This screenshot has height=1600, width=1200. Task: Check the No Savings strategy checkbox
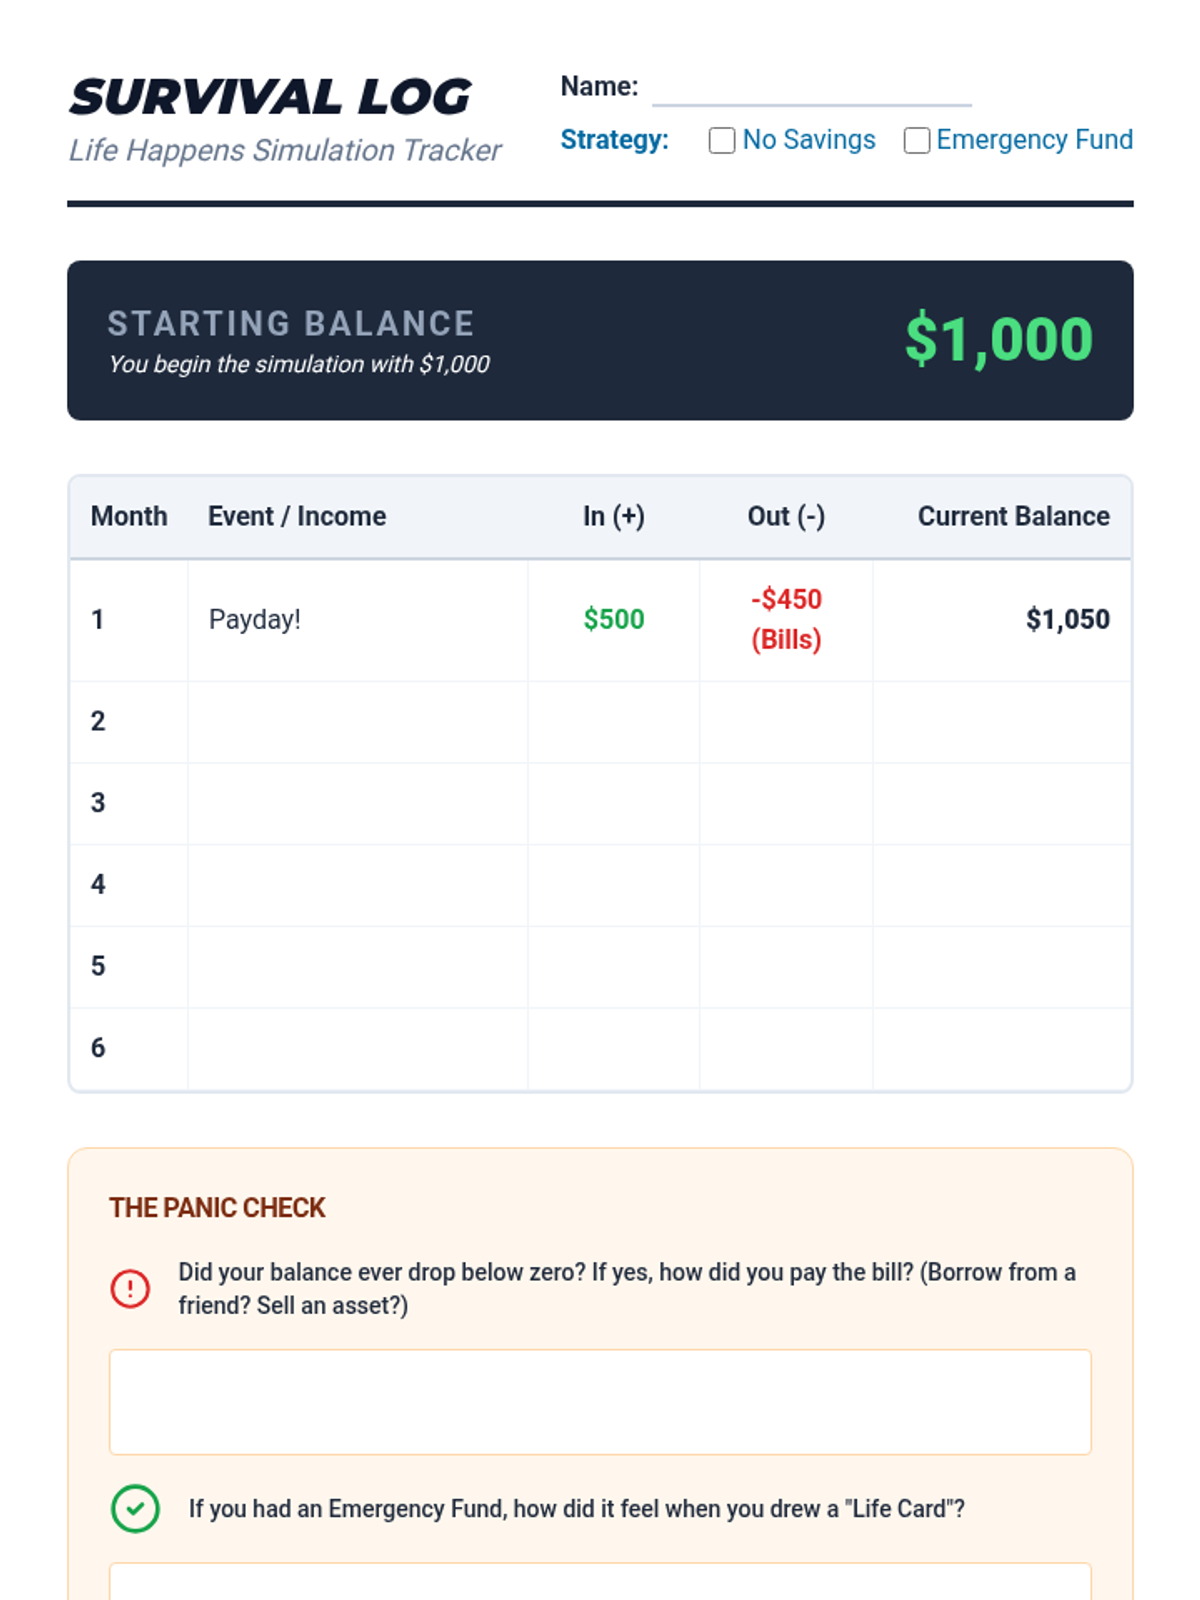pyautogui.click(x=721, y=141)
